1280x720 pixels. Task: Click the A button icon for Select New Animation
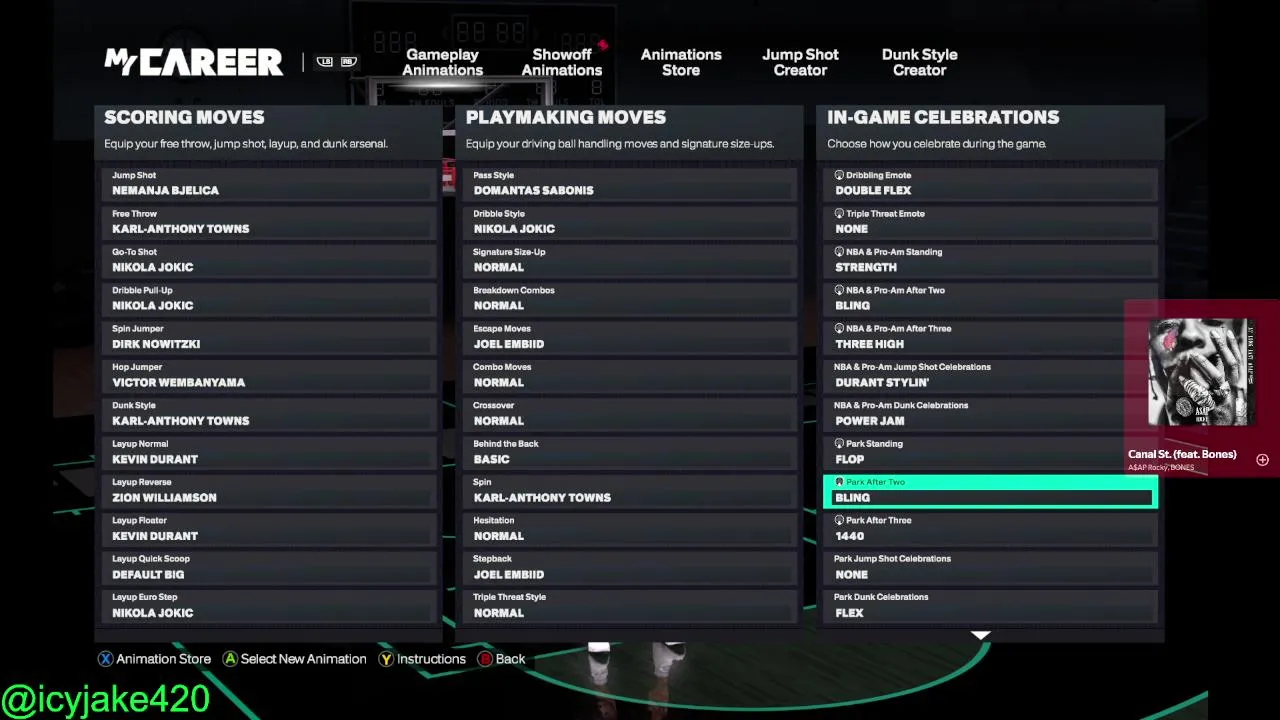(x=230, y=659)
